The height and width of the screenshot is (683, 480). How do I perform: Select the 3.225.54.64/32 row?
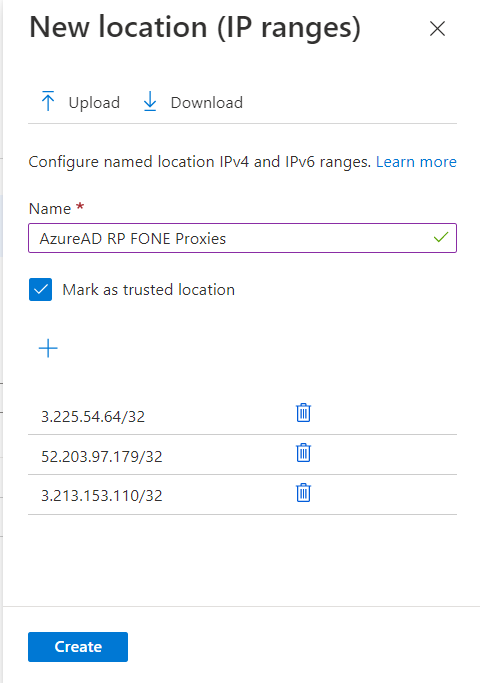click(x=242, y=415)
